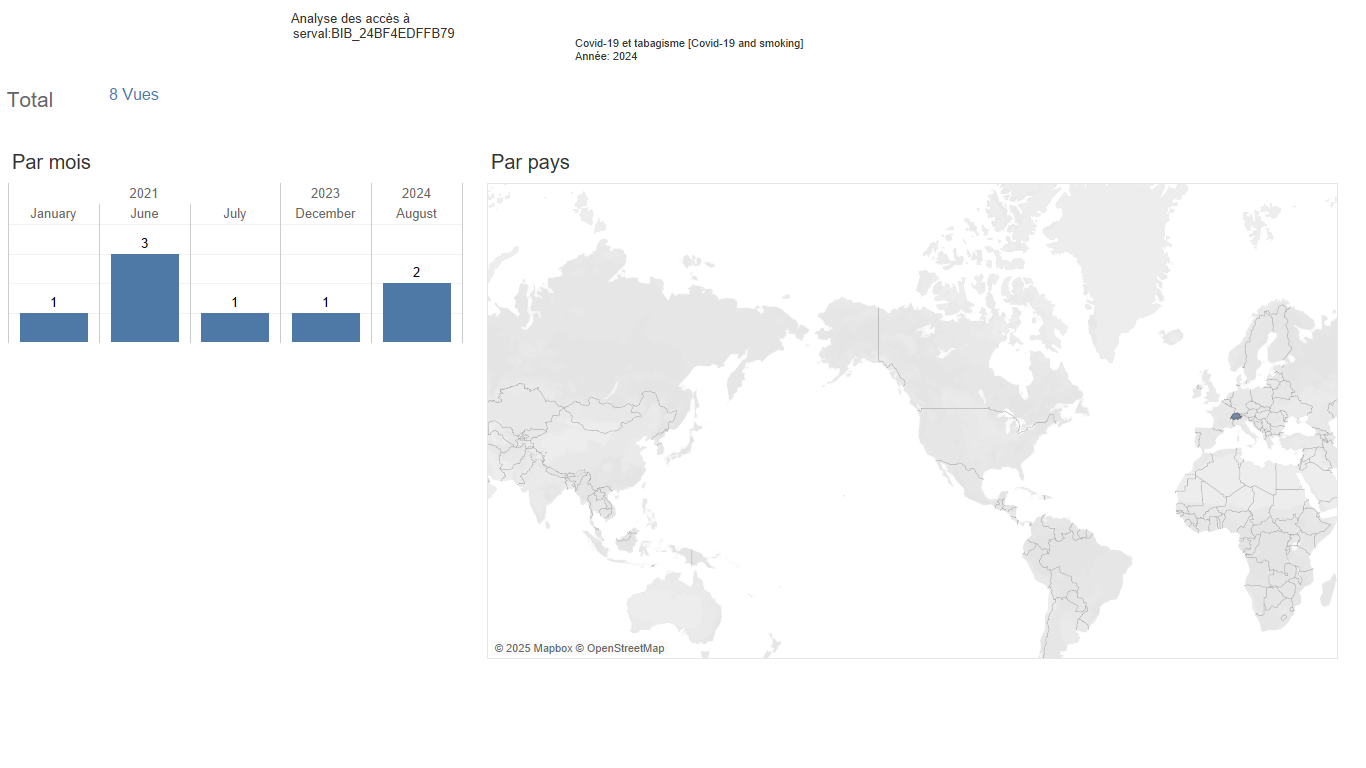The height and width of the screenshot is (768, 1366).
Task: Click the 'Analyse des accès à' text
Action: (x=350, y=19)
